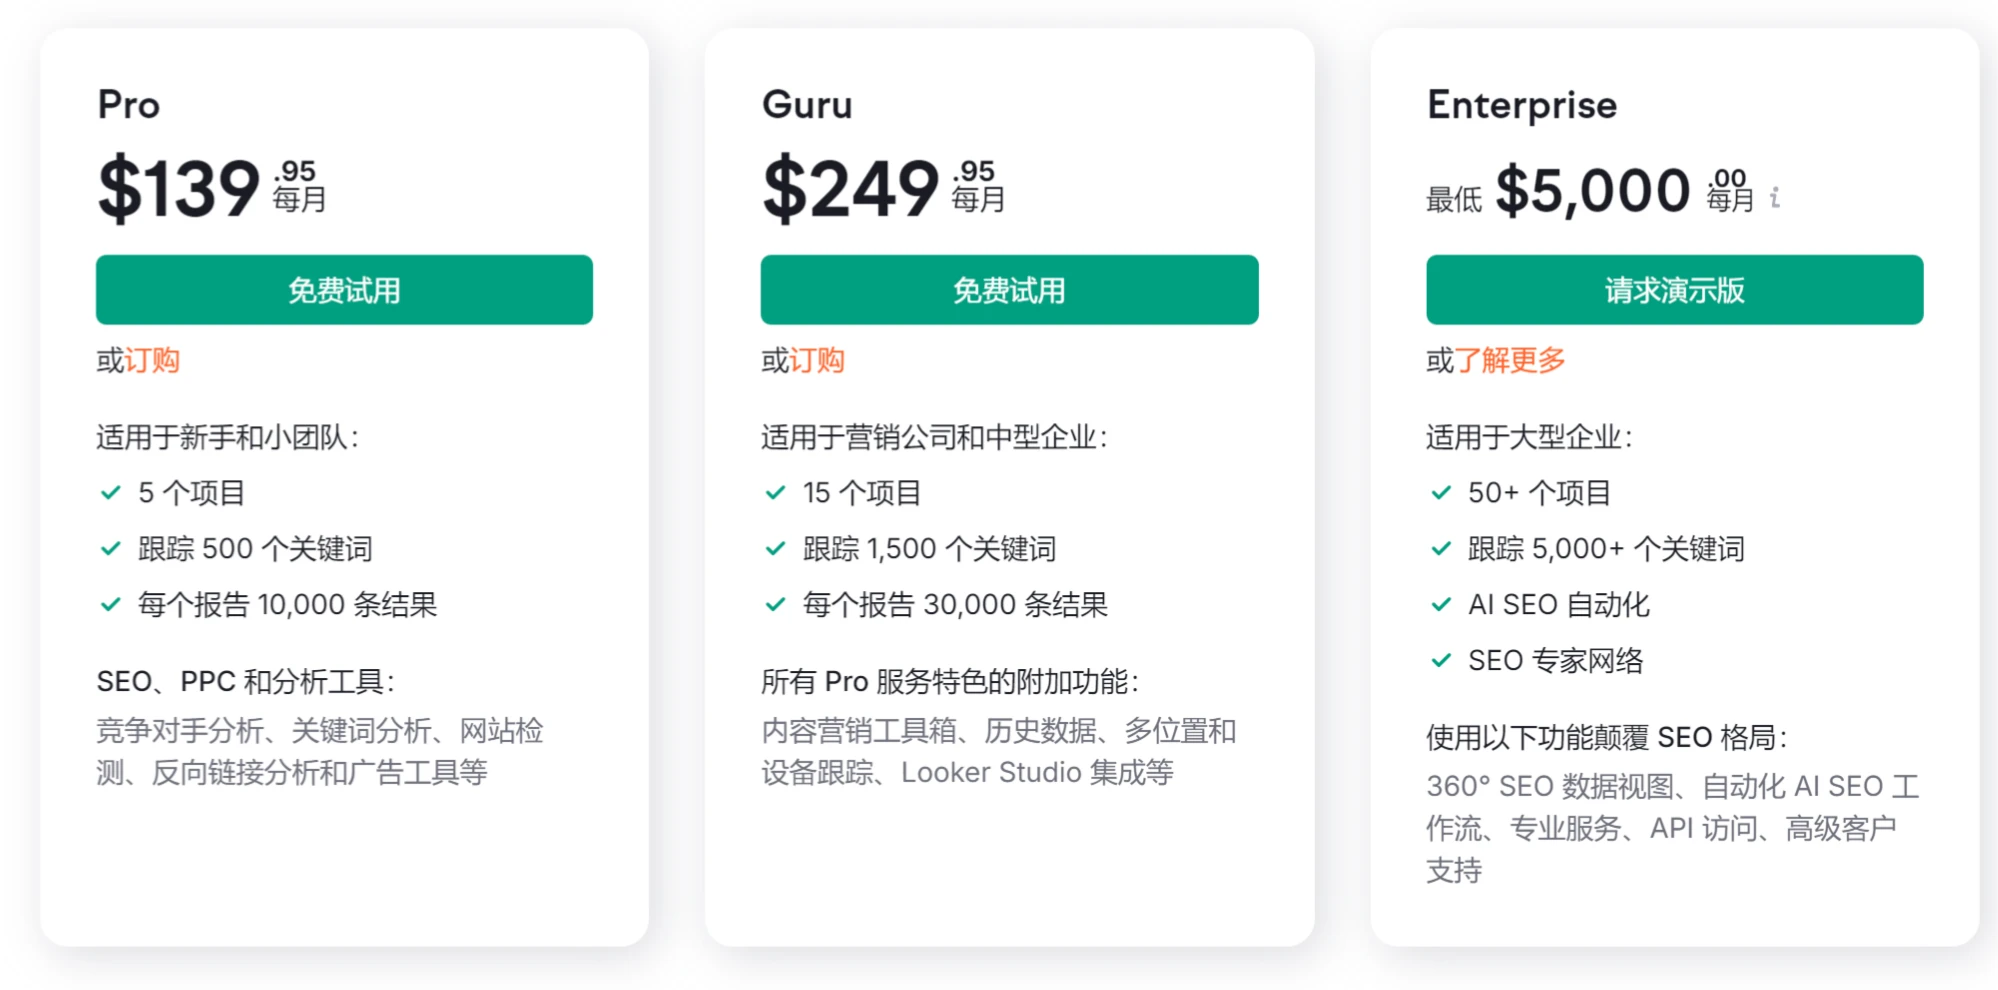Click the checkmark beside "跟踪 5,000+ 个关键词"
Image resolution: width=1998 pixels, height=990 pixels.
[1440, 548]
